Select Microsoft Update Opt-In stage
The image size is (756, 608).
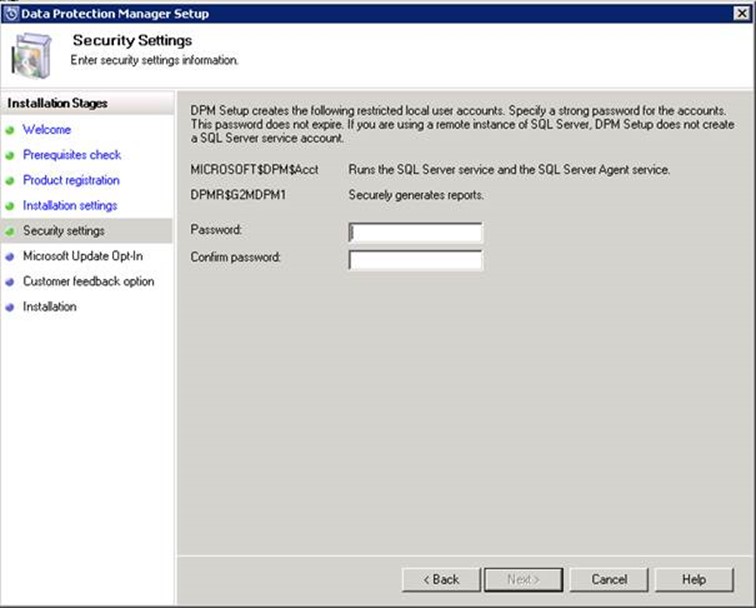[83, 256]
